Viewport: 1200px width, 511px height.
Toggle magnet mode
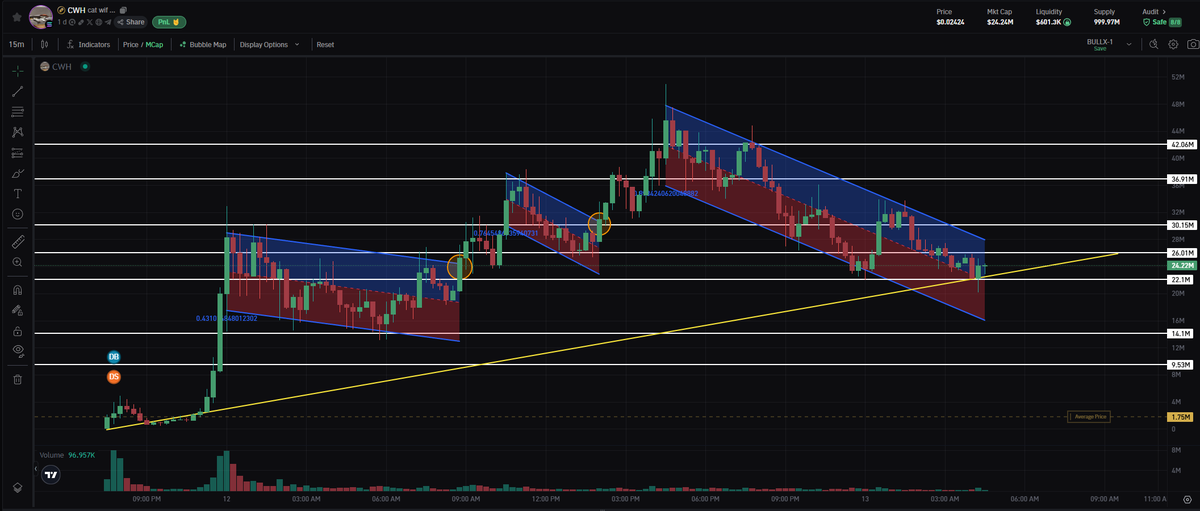pyautogui.click(x=17, y=289)
